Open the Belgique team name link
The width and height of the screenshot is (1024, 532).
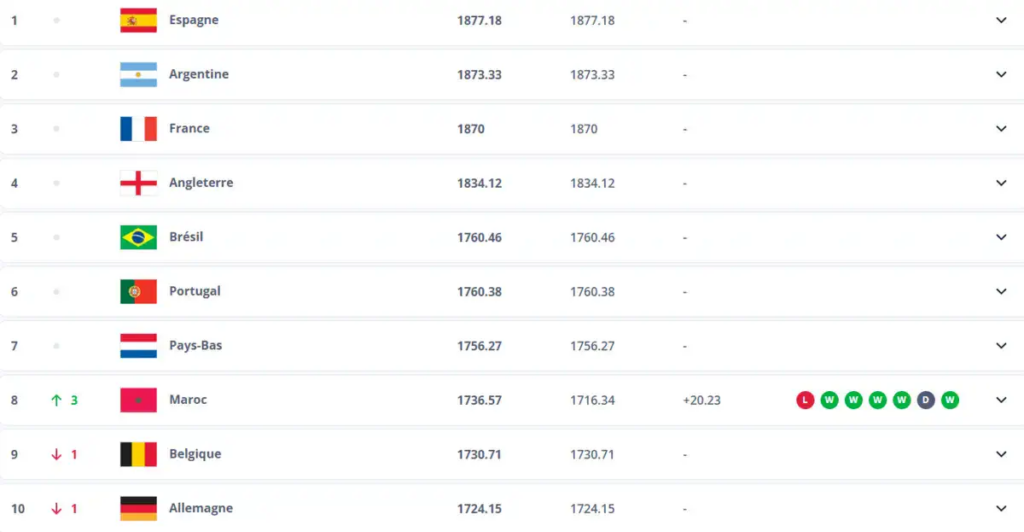click(195, 454)
